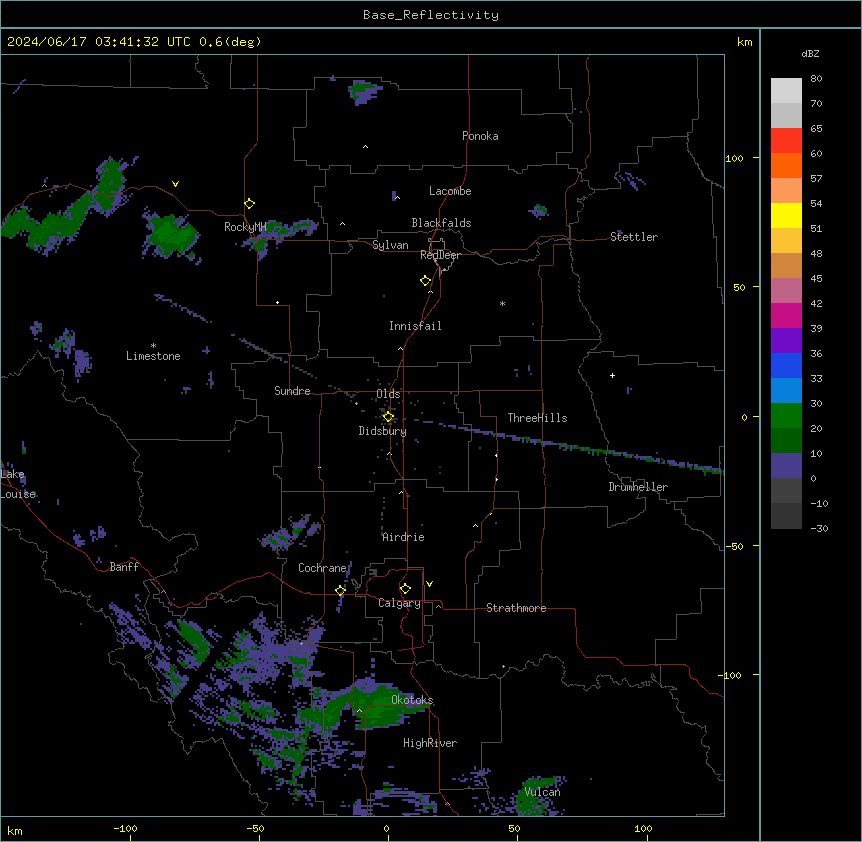Click the Blackfalds city label
The height and width of the screenshot is (842, 862).
(x=441, y=223)
